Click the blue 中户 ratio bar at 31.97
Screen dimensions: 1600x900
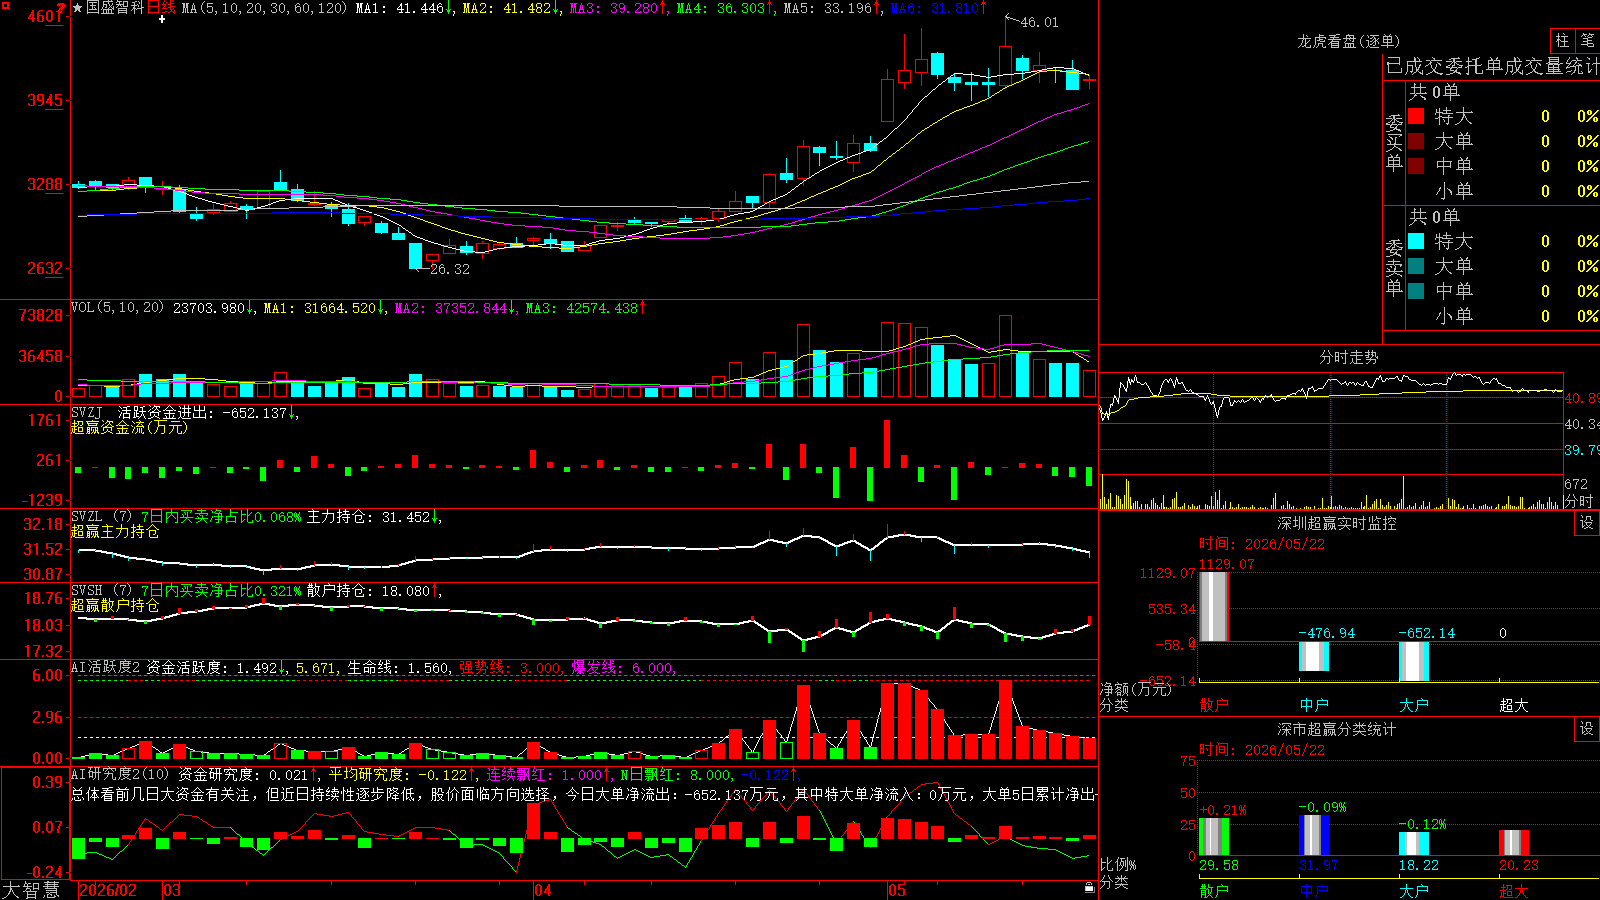click(1314, 835)
